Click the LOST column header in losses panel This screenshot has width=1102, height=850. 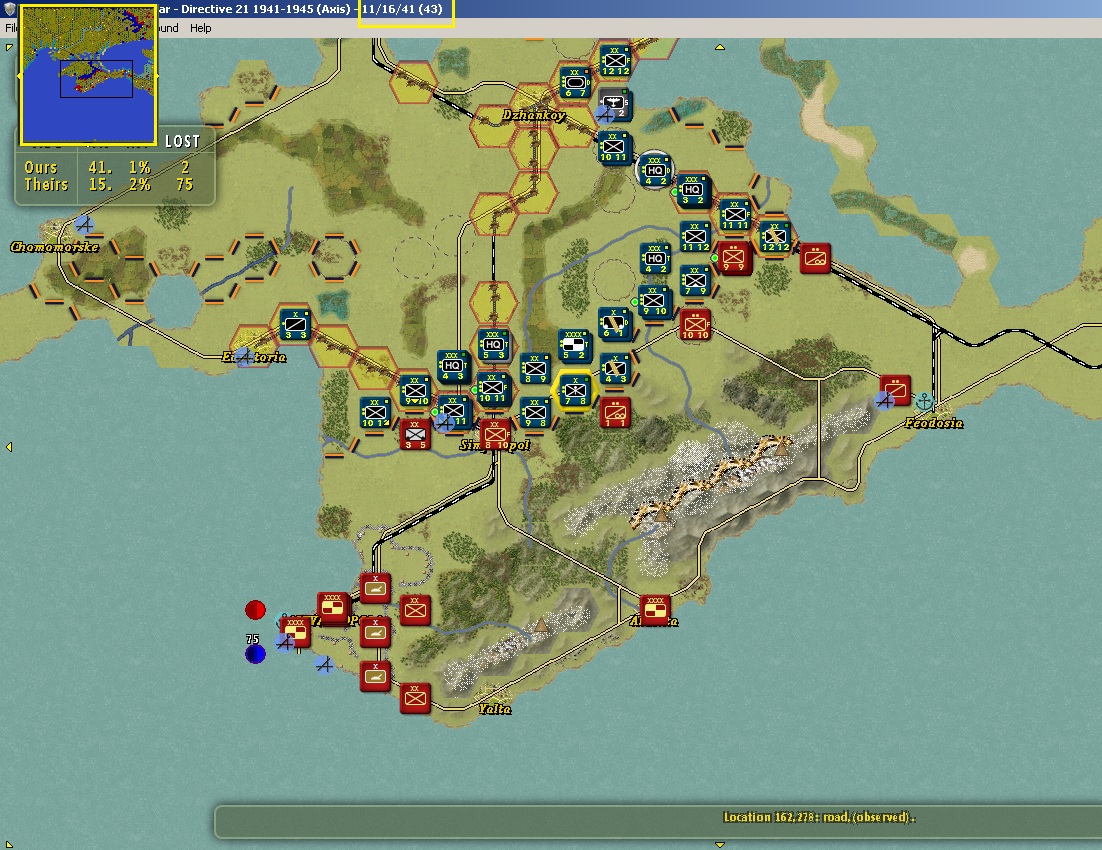182,141
